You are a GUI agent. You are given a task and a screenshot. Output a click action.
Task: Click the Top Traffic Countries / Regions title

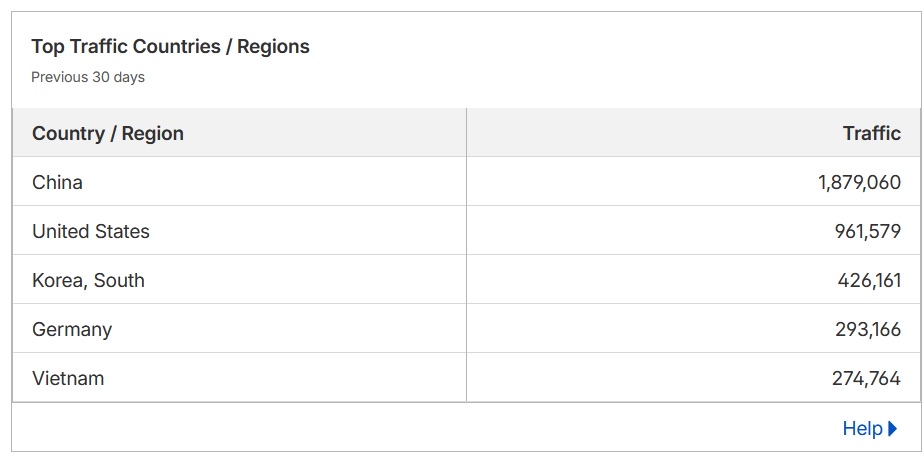click(x=170, y=47)
